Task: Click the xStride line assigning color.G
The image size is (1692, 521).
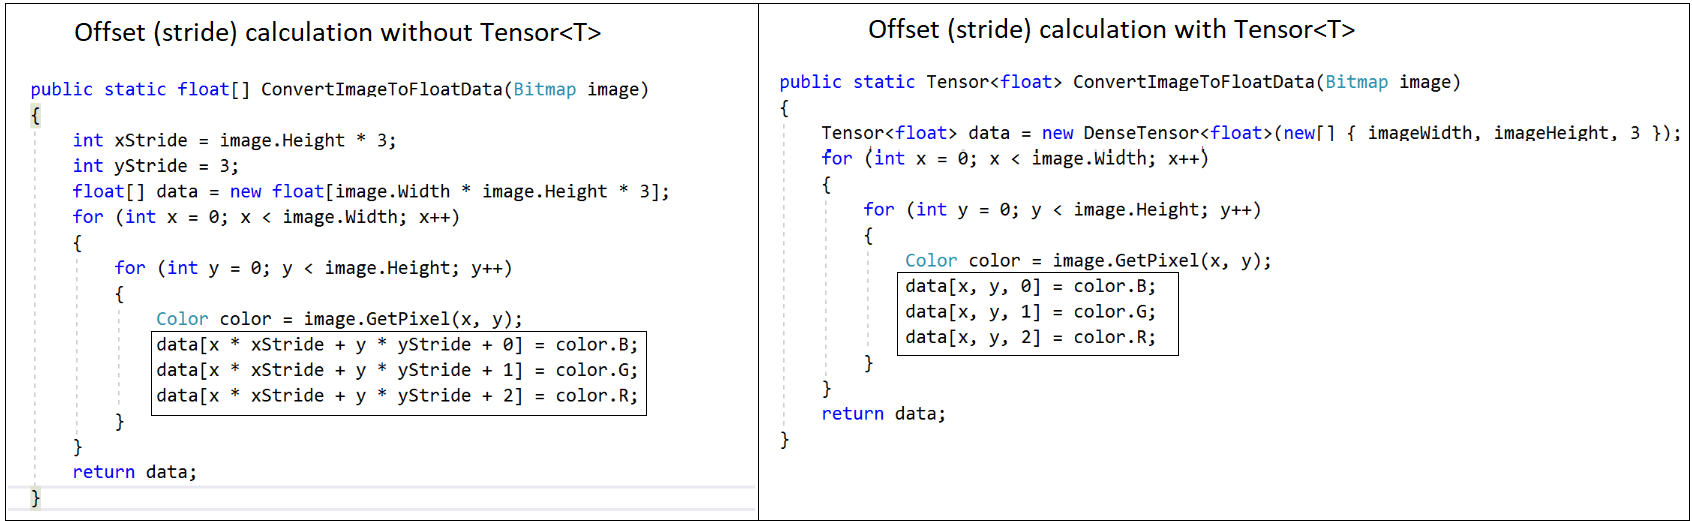Action: pyautogui.click(x=397, y=370)
